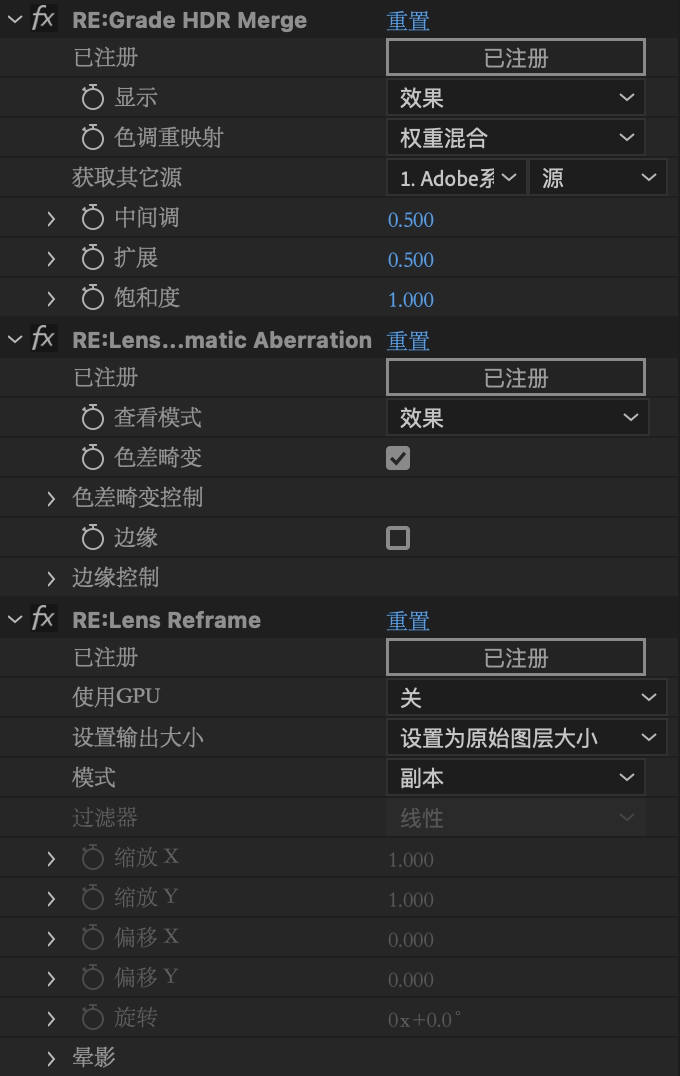Click 重置 for RE:Lens Reframe
This screenshot has height=1076, width=680.
pos(408,620)
